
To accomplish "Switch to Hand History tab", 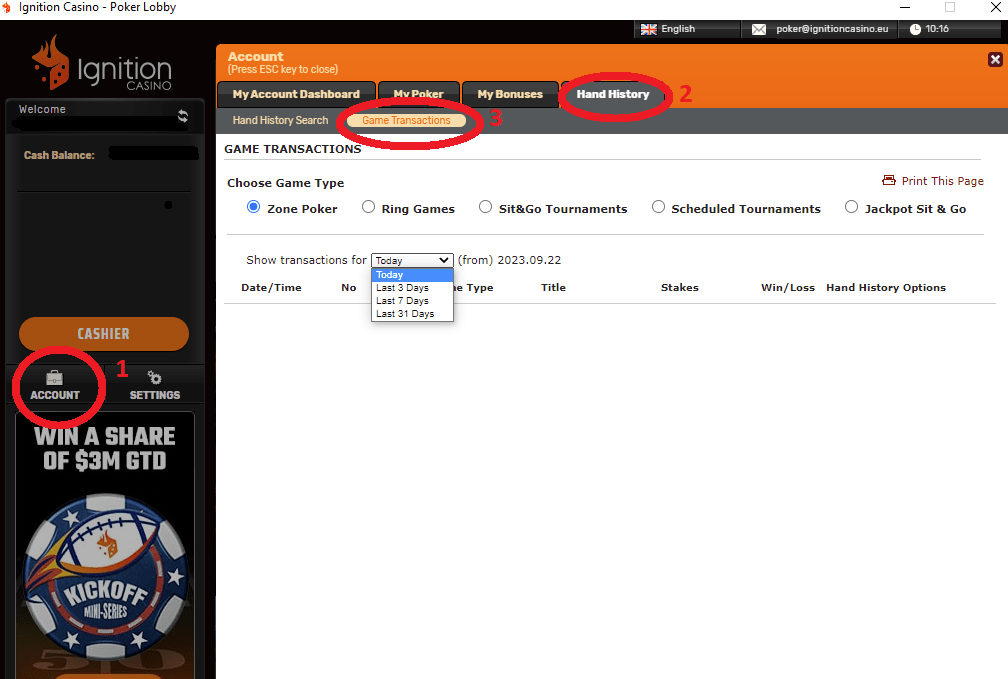I will 613,94.
